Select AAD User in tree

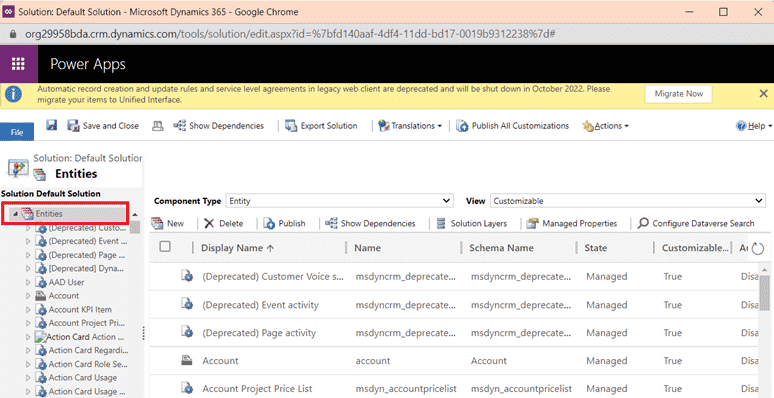pos(66,282)
